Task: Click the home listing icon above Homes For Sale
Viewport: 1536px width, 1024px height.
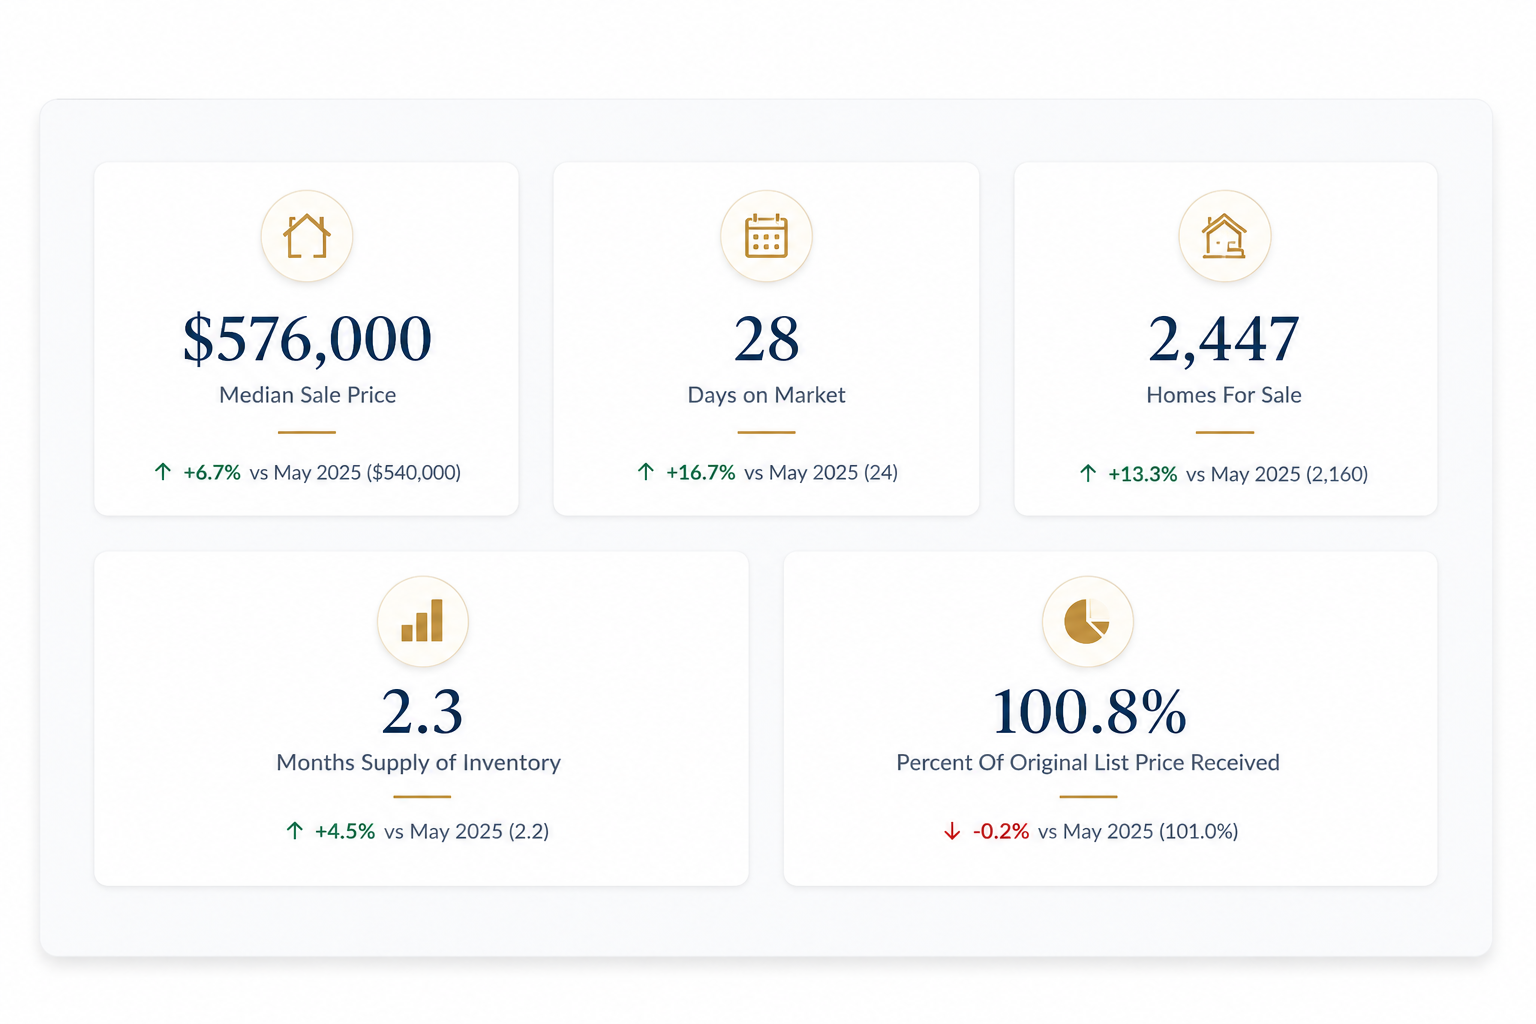Action: pos(1224,236)
